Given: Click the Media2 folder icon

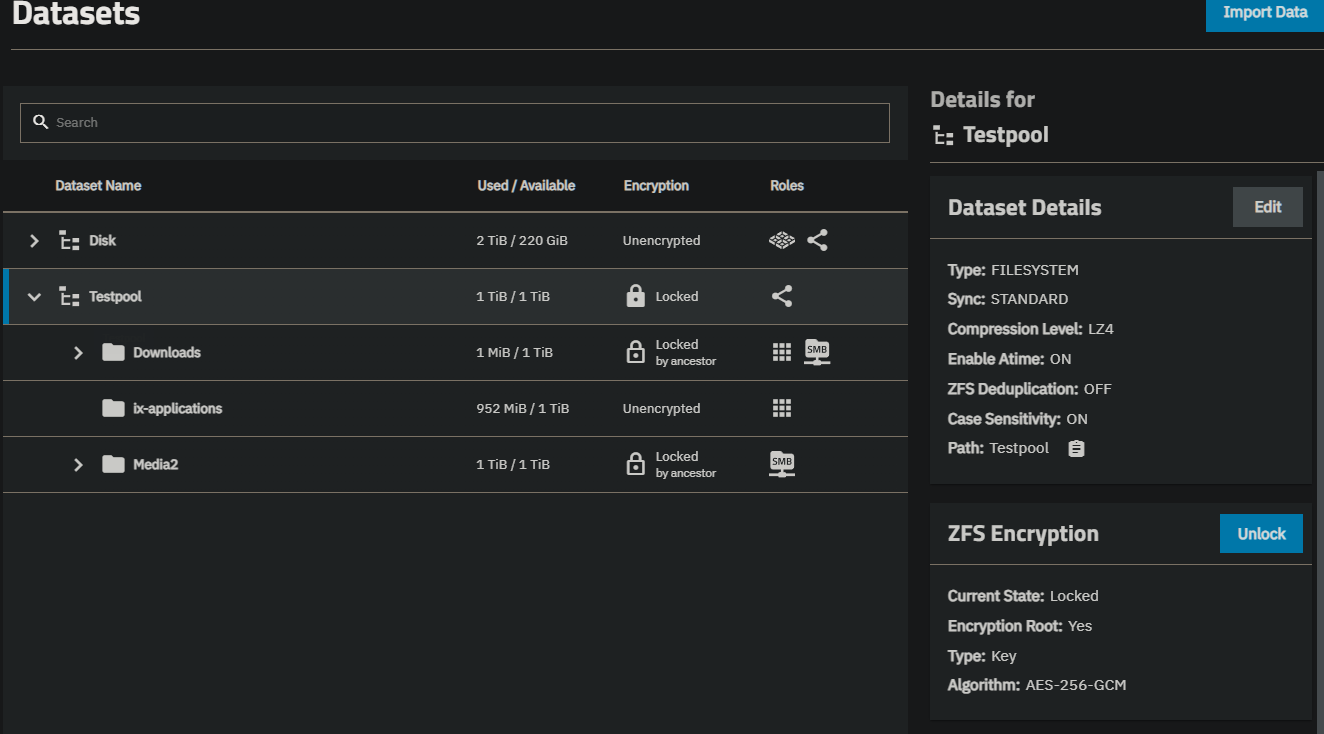Looking at the screenshot, I should coord(113,464).
